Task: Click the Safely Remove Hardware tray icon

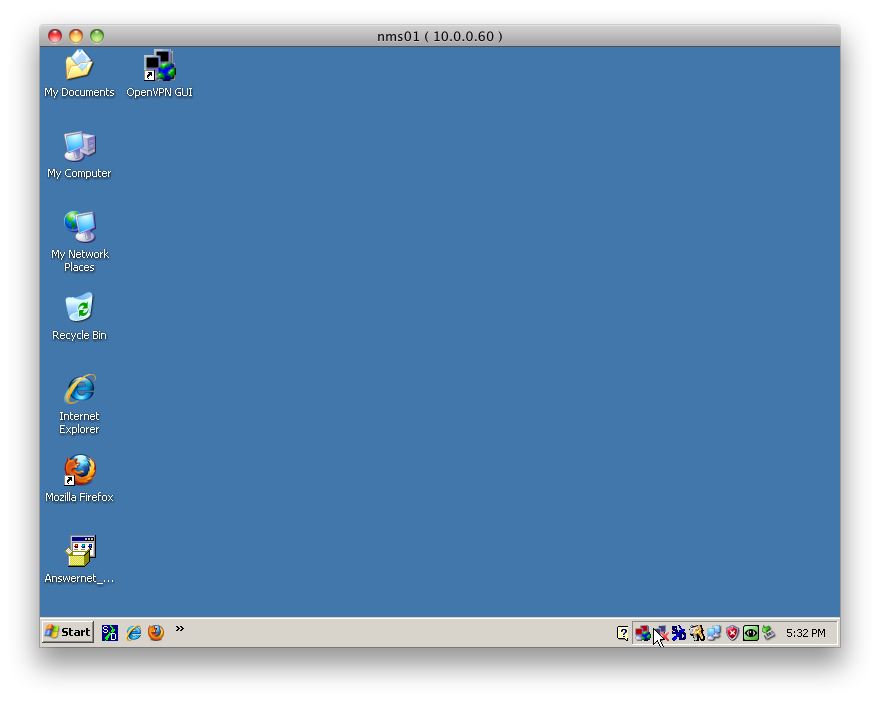Action: (x=769, y=634)
